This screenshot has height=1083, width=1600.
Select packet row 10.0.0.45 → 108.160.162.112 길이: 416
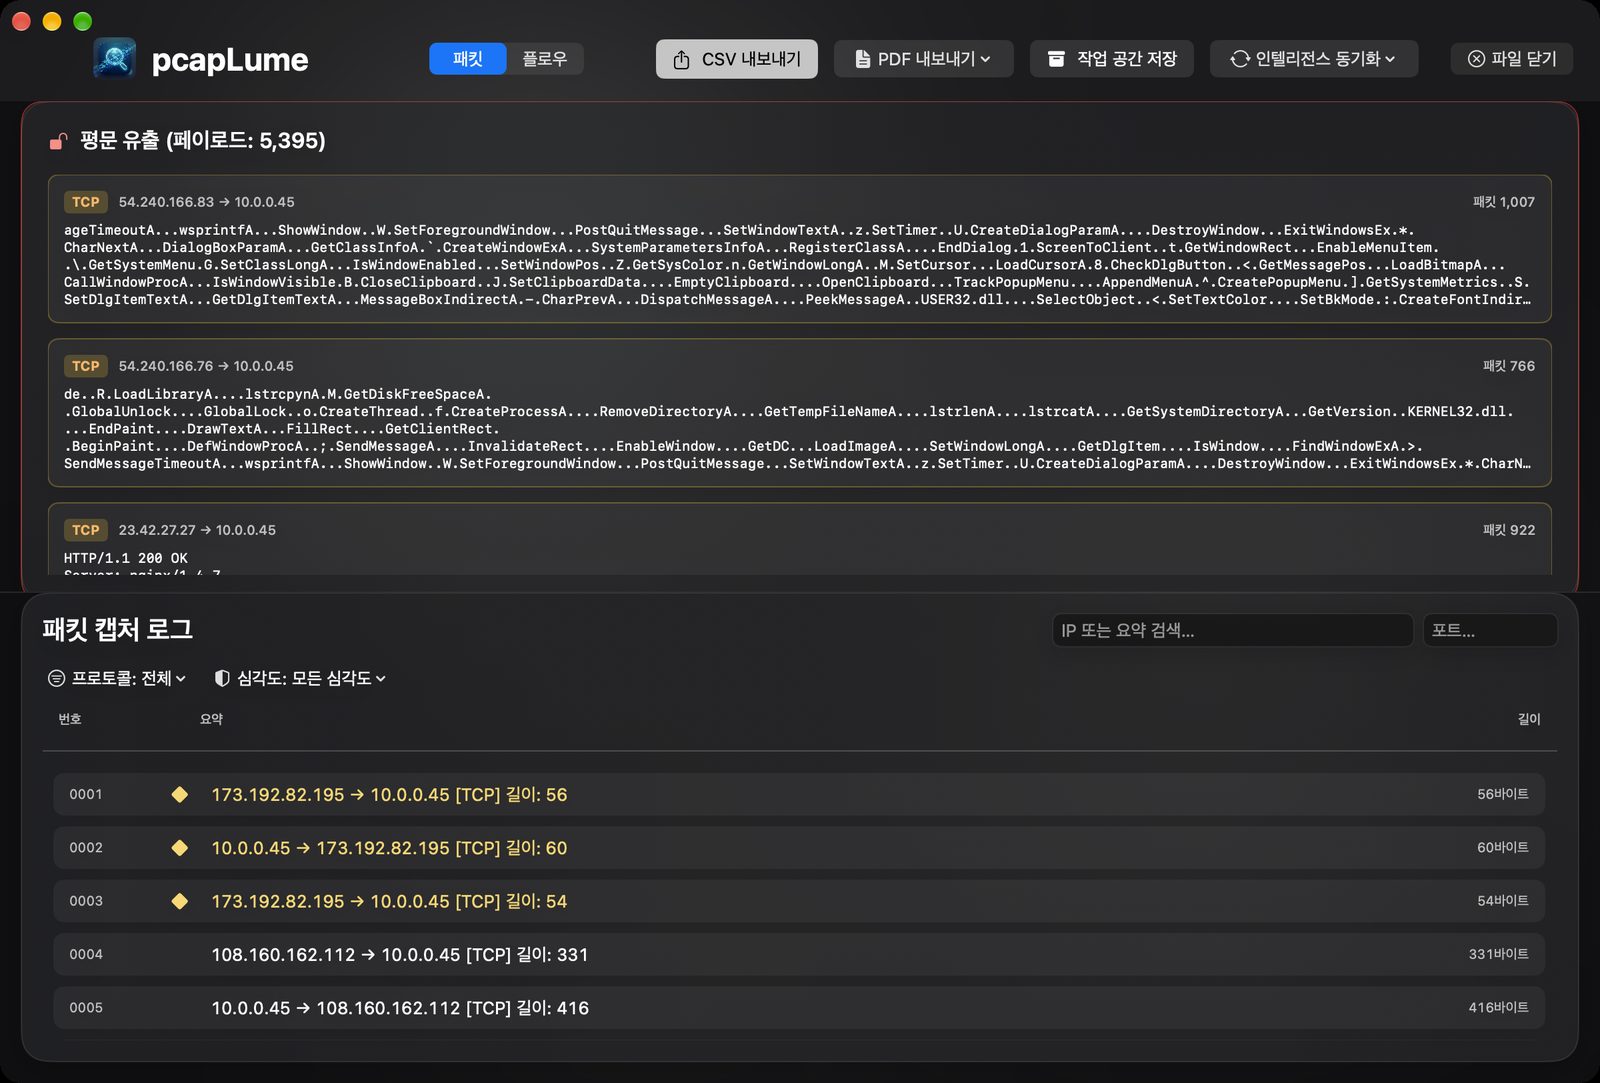(799, 1008)
